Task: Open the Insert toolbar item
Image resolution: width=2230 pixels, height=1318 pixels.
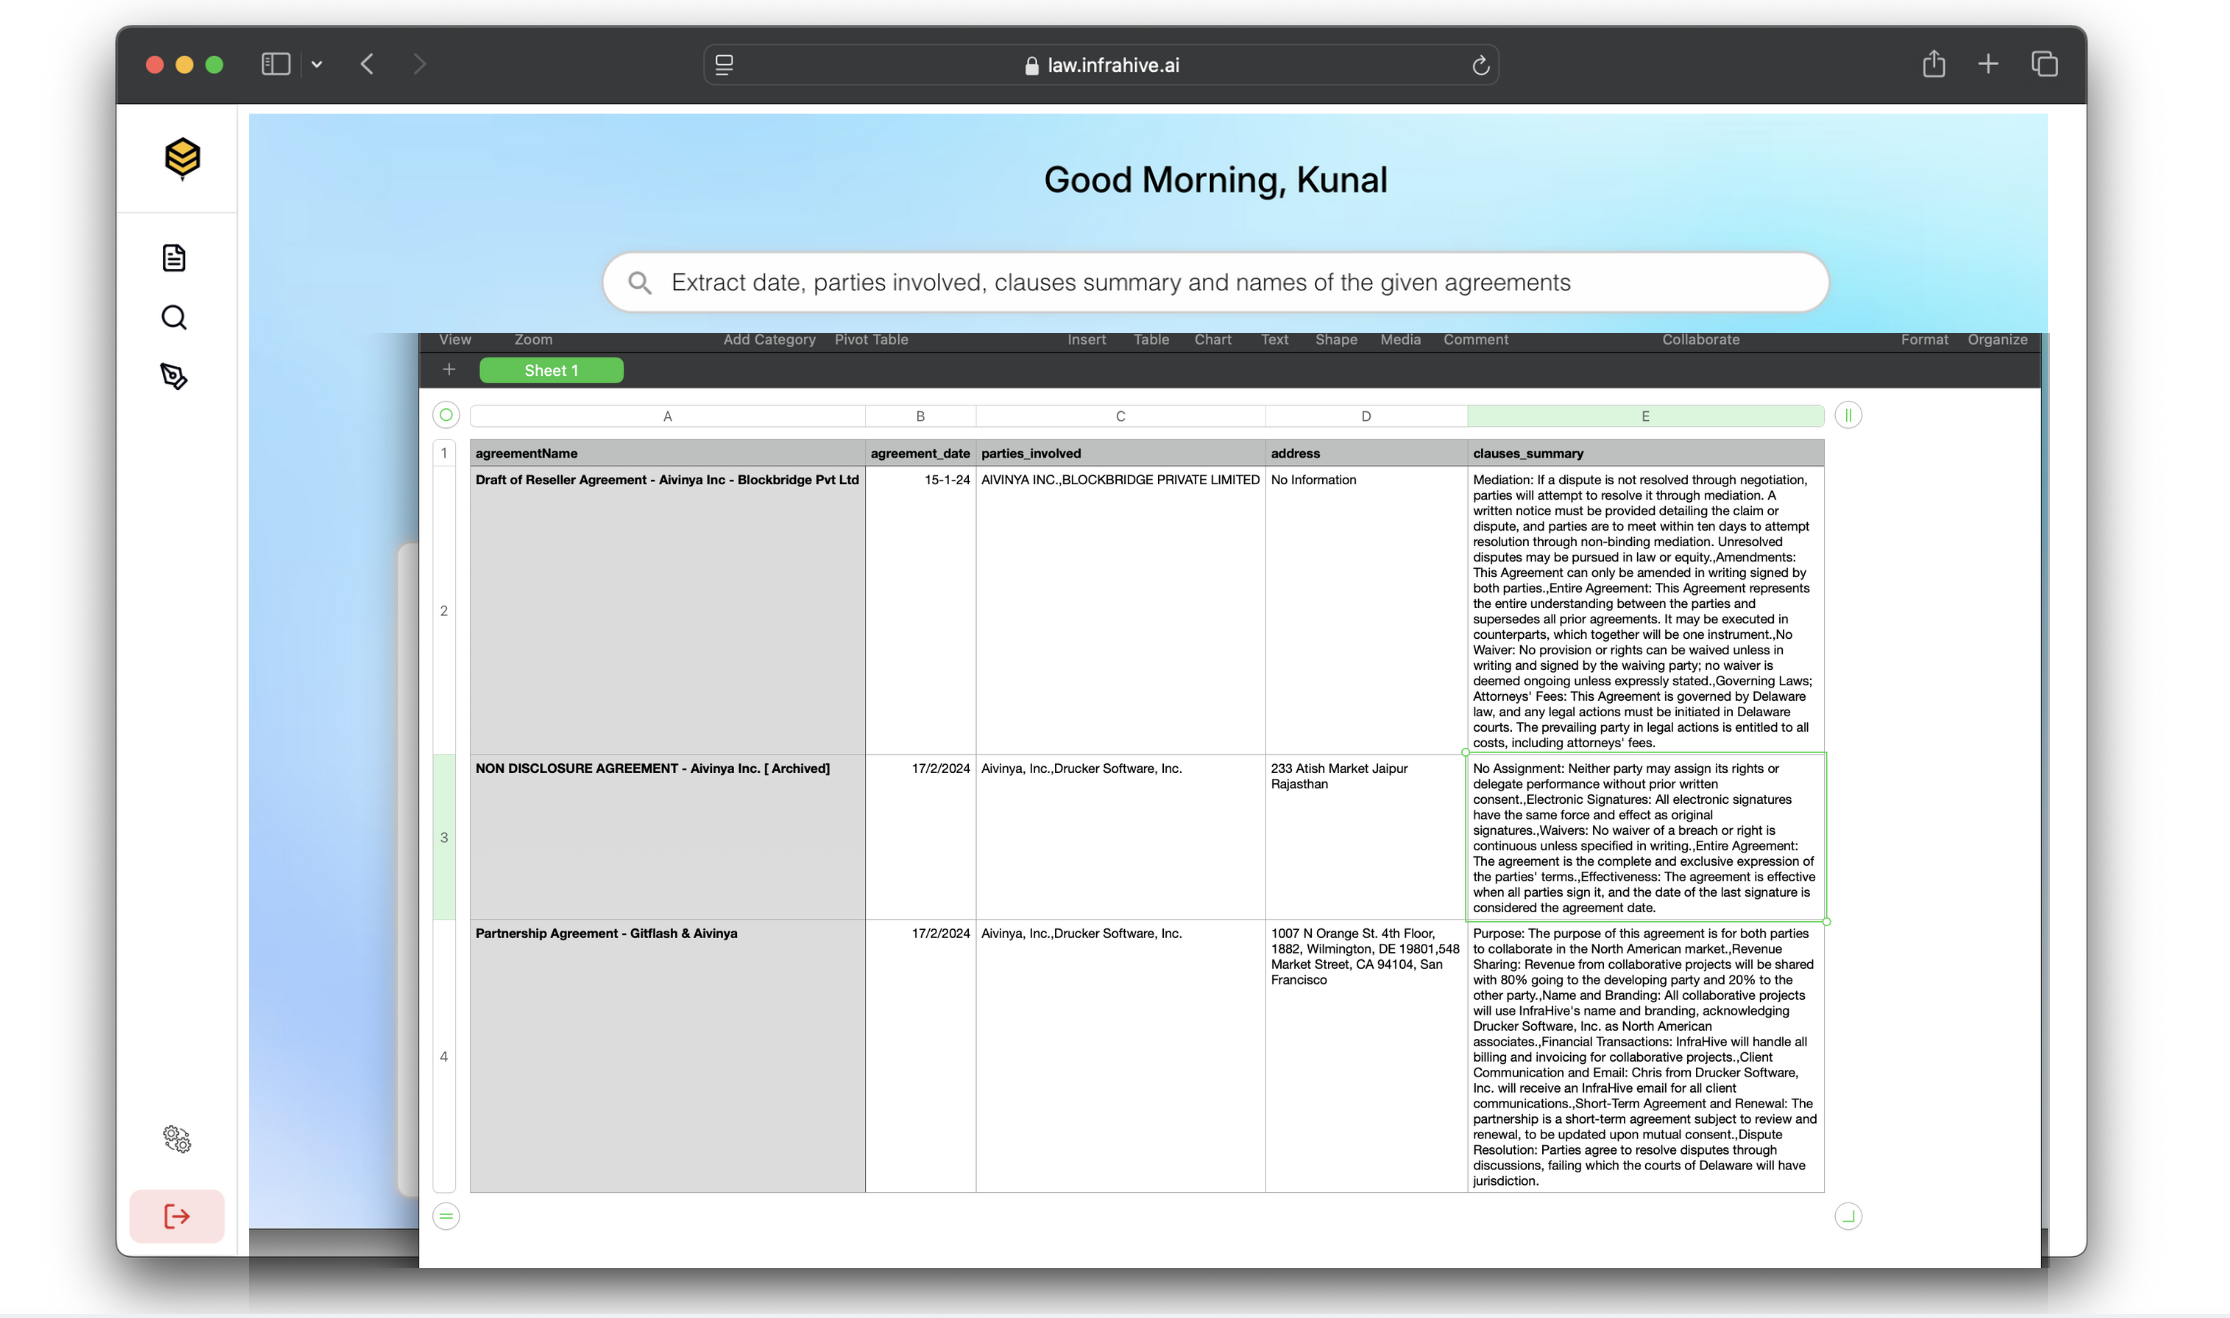Action: point(1086,340)
